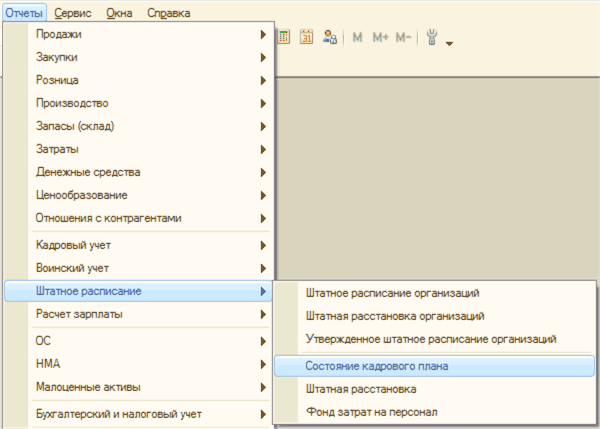Expand the Расчет зарплаты submenu

tap(138, 315)
